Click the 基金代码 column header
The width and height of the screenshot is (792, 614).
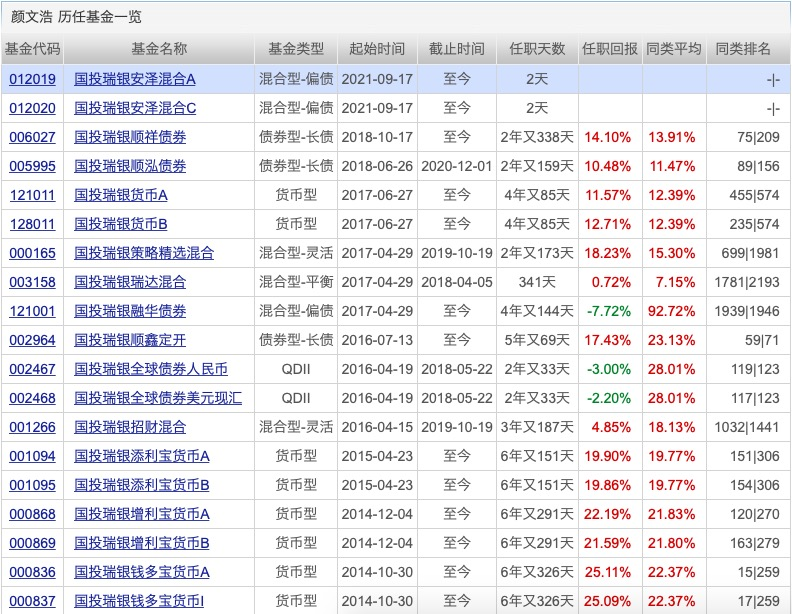coord(32,49)
